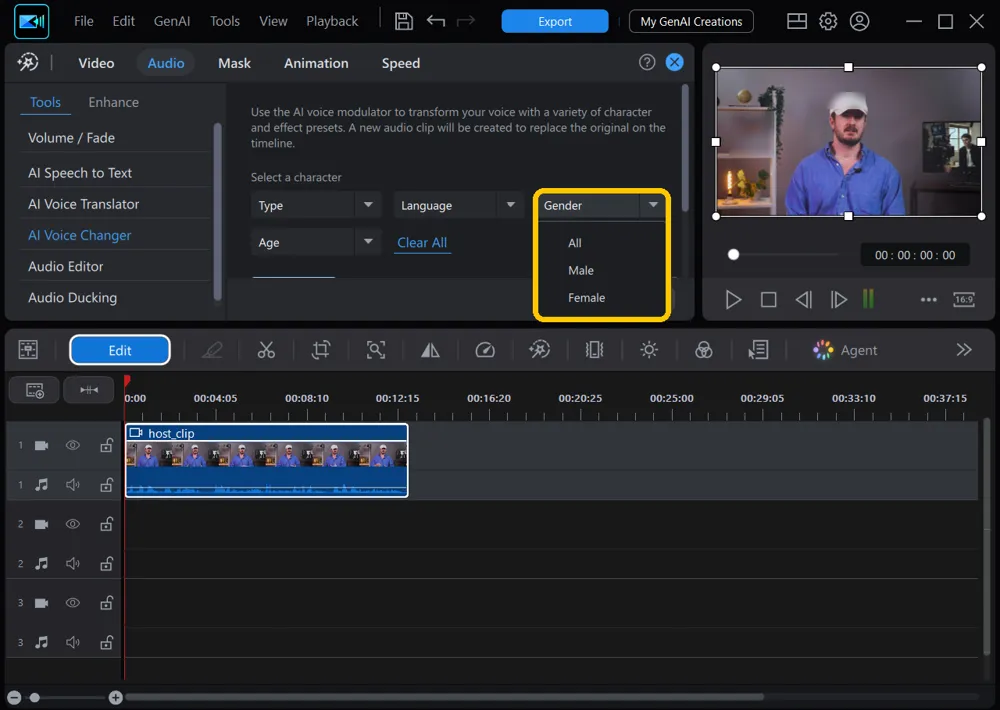Open My GenAI Creations
This screenshot has width=1000, height=710.
(x=691, y=21)
